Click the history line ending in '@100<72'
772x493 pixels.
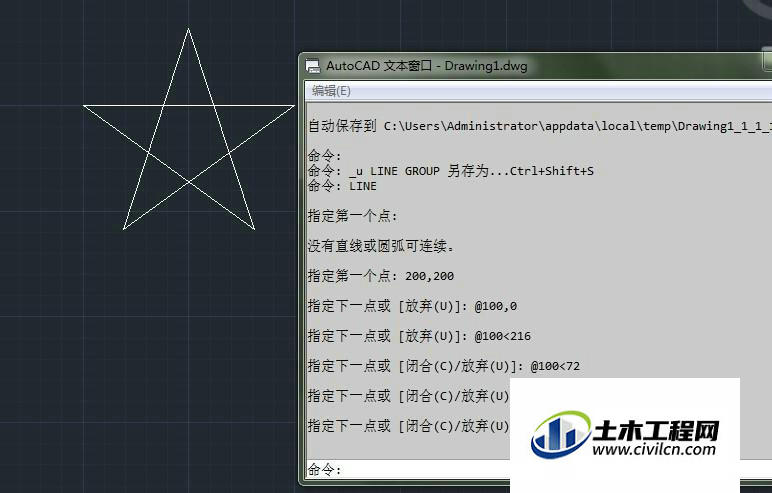click(x=444, y=366)
